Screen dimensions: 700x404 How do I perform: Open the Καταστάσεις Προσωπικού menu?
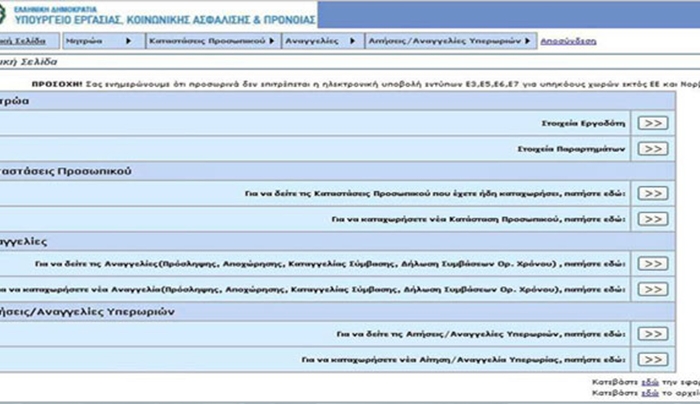[213, 41]
